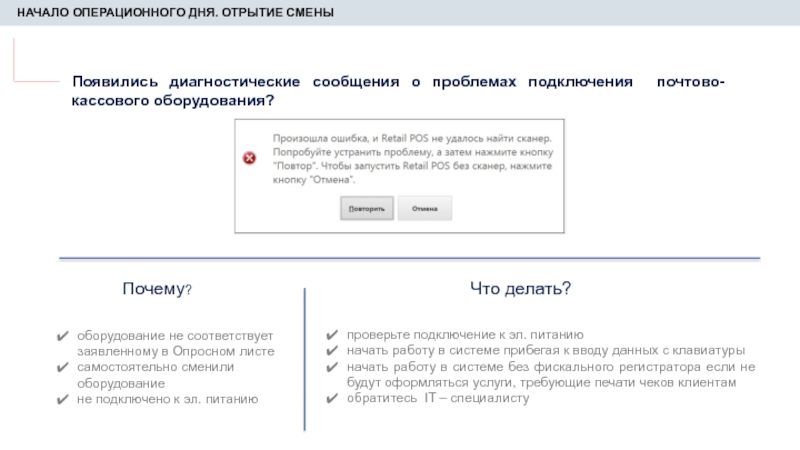Click the 'Что делать?' heading
800x450 pixels.
click(520, 288)
